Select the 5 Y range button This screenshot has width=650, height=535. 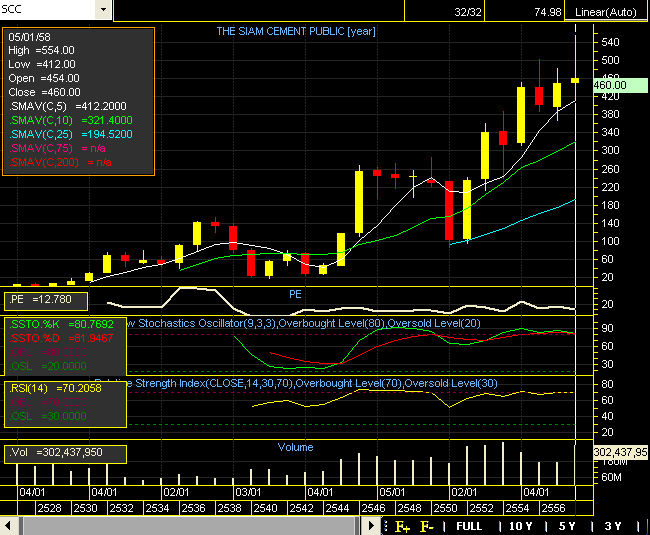tap(567, 526)
